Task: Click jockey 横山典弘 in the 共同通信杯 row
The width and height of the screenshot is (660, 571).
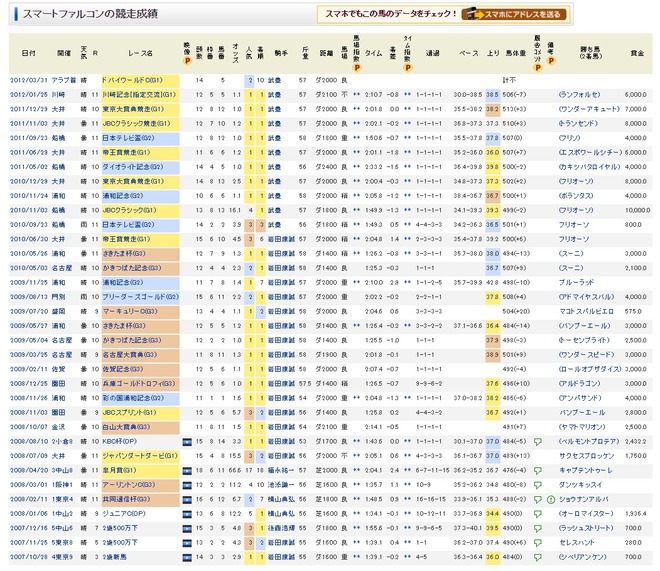Action: pyautogui.click(x=281, y=499)
